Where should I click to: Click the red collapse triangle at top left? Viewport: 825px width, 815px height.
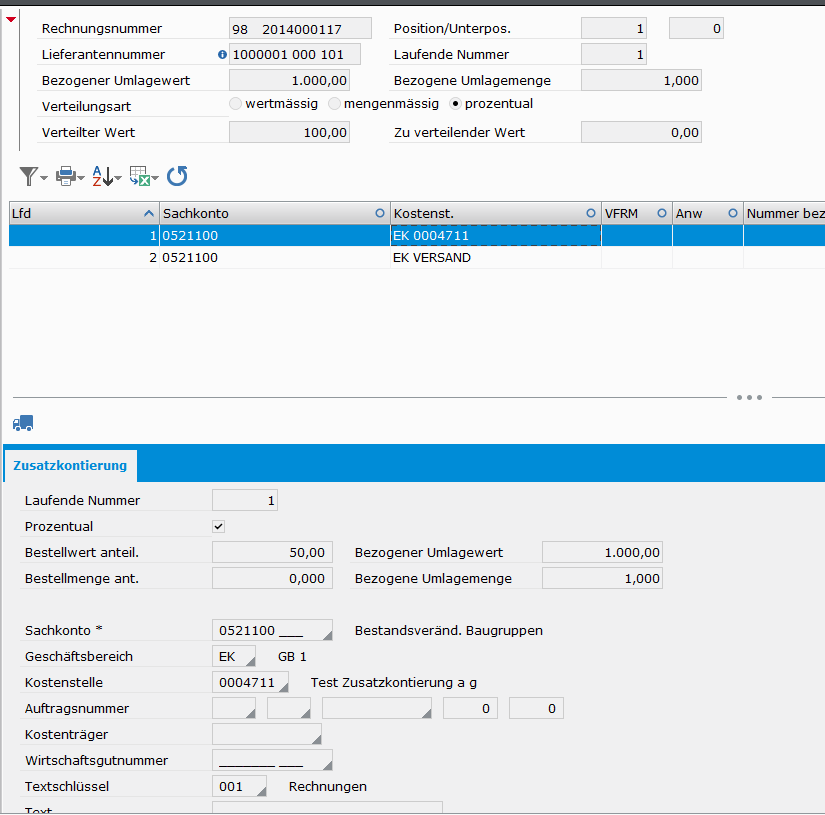pos(11,19)
